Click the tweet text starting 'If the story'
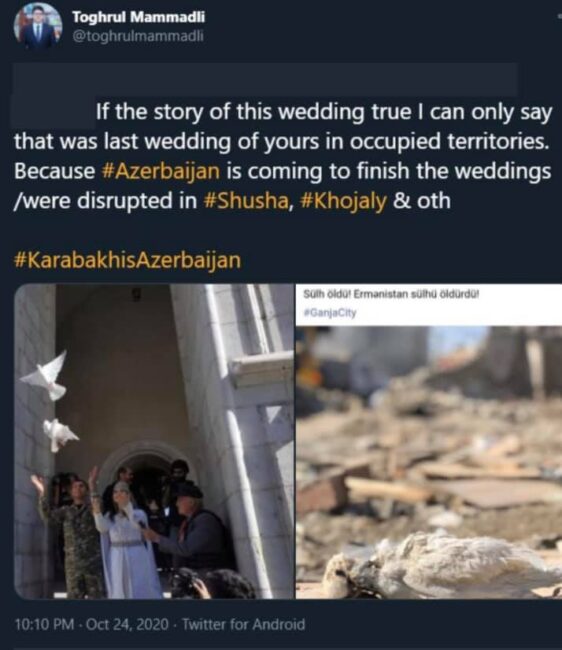Image resolution: width=562 pixels, height=650 pixels. click(x=283, y=156)
